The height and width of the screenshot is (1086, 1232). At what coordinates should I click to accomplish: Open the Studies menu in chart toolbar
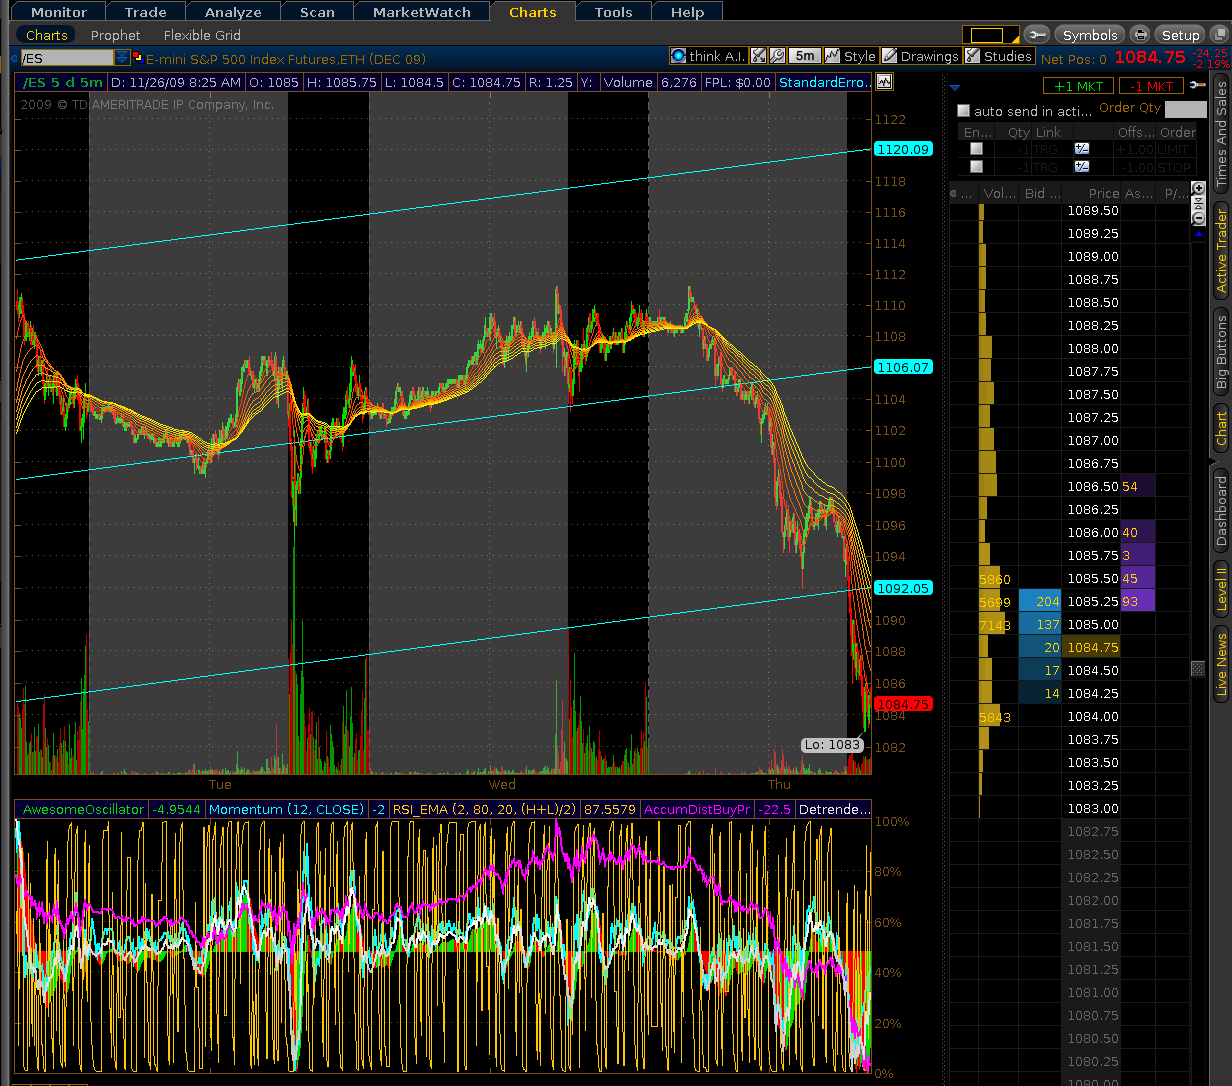[1000, 56]
